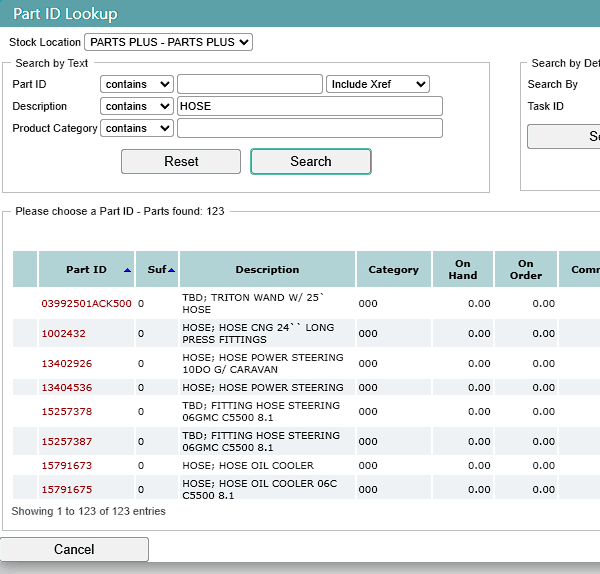Sort by the On Hand column header
The width and height of the screenshot is (600, 574).
point(463,269)
